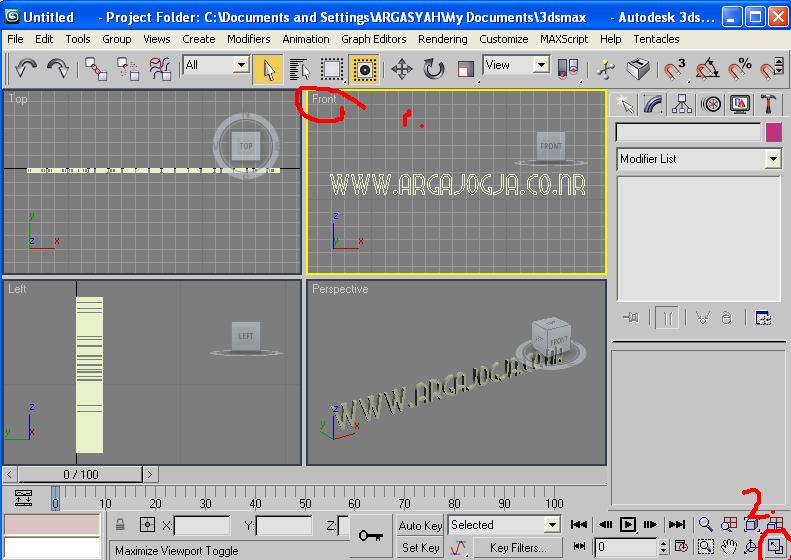Viewport: 791px width, 560px height.
Task: Switch to the Create command panel tab
Action: (625, 104)
